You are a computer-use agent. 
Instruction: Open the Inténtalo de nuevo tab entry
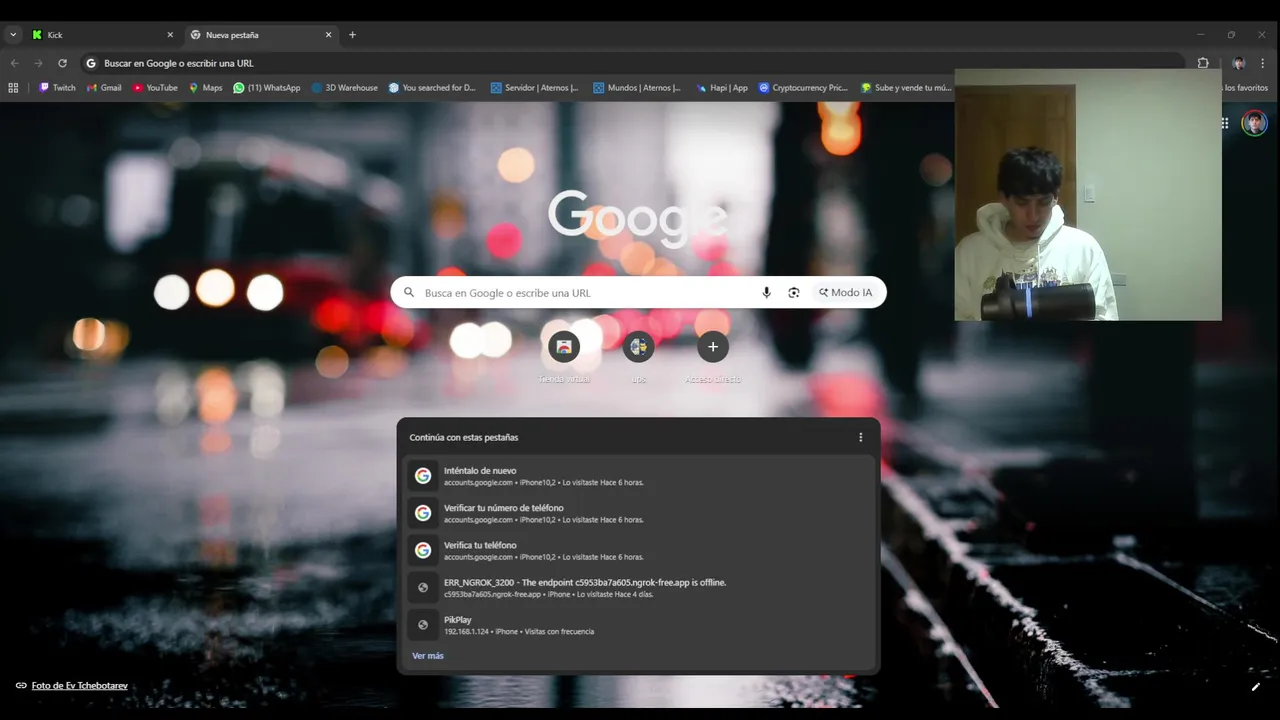pyautogui.click(x=640, y=476)
